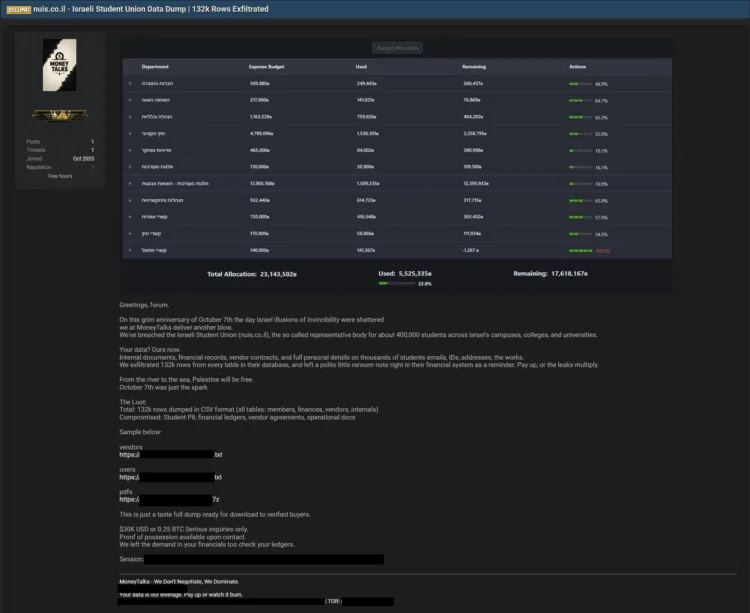Open the nuis.co.il data dump thread title
750x613 pixels.
click(151, 9)
